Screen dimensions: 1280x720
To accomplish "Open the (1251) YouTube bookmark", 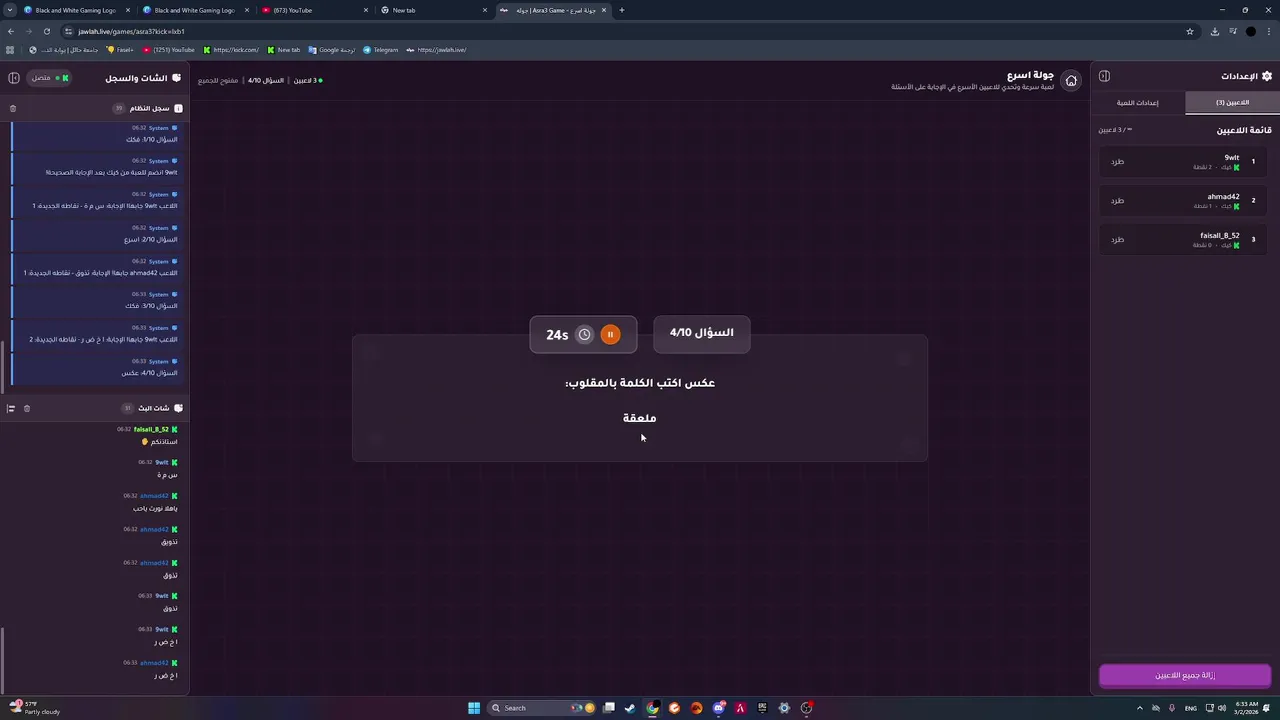I will click(169, 50).
